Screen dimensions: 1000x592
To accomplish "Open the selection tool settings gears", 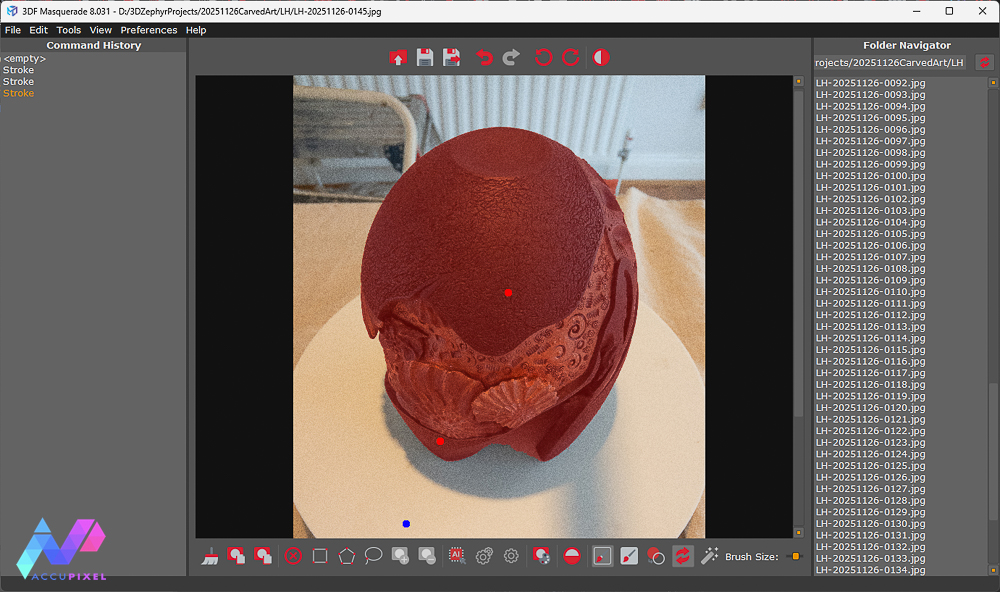I will pos(482,556).
